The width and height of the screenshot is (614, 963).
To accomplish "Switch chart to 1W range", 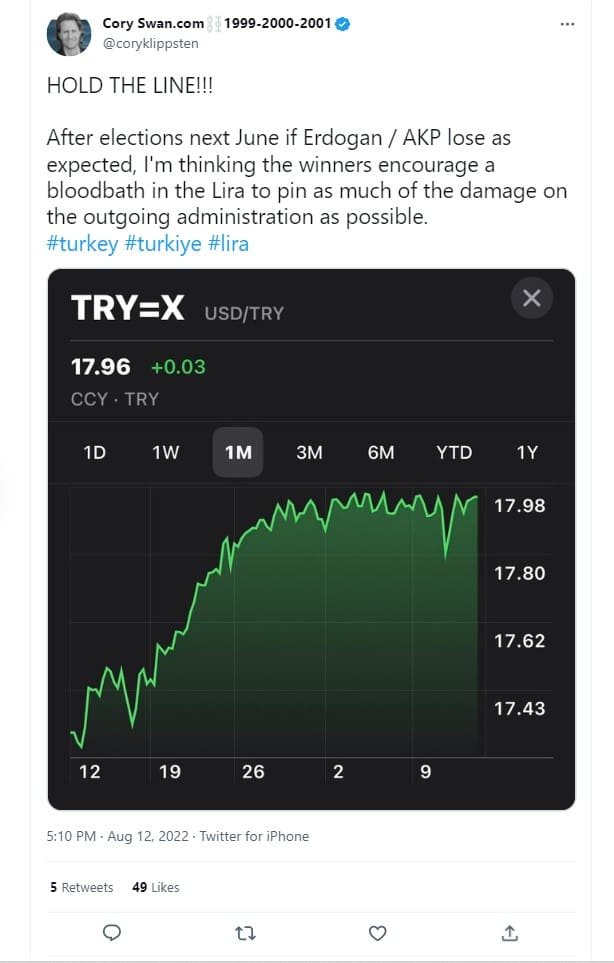I will (165, 452).
